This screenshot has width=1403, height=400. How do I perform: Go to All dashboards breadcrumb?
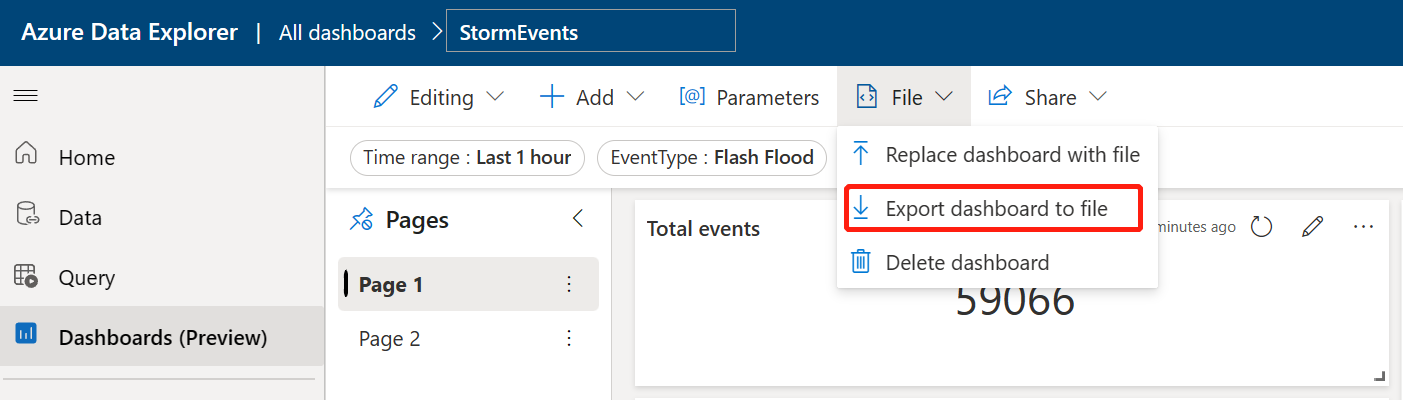[x=347, y=32]
